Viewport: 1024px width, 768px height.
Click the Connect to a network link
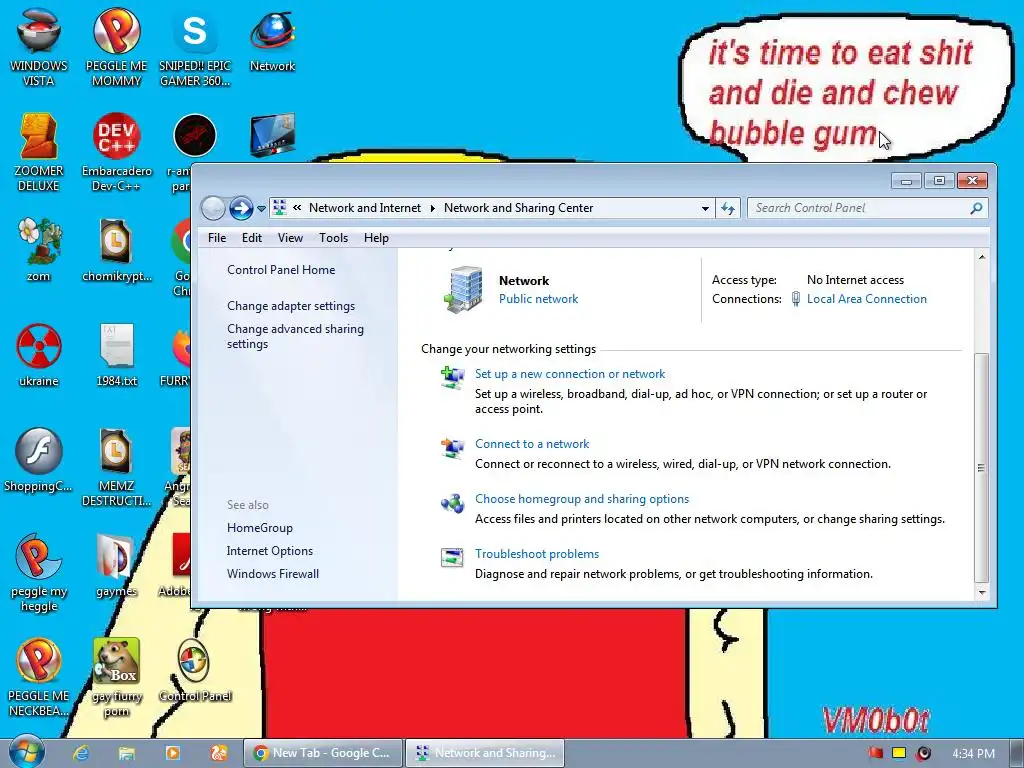point(532,443)
